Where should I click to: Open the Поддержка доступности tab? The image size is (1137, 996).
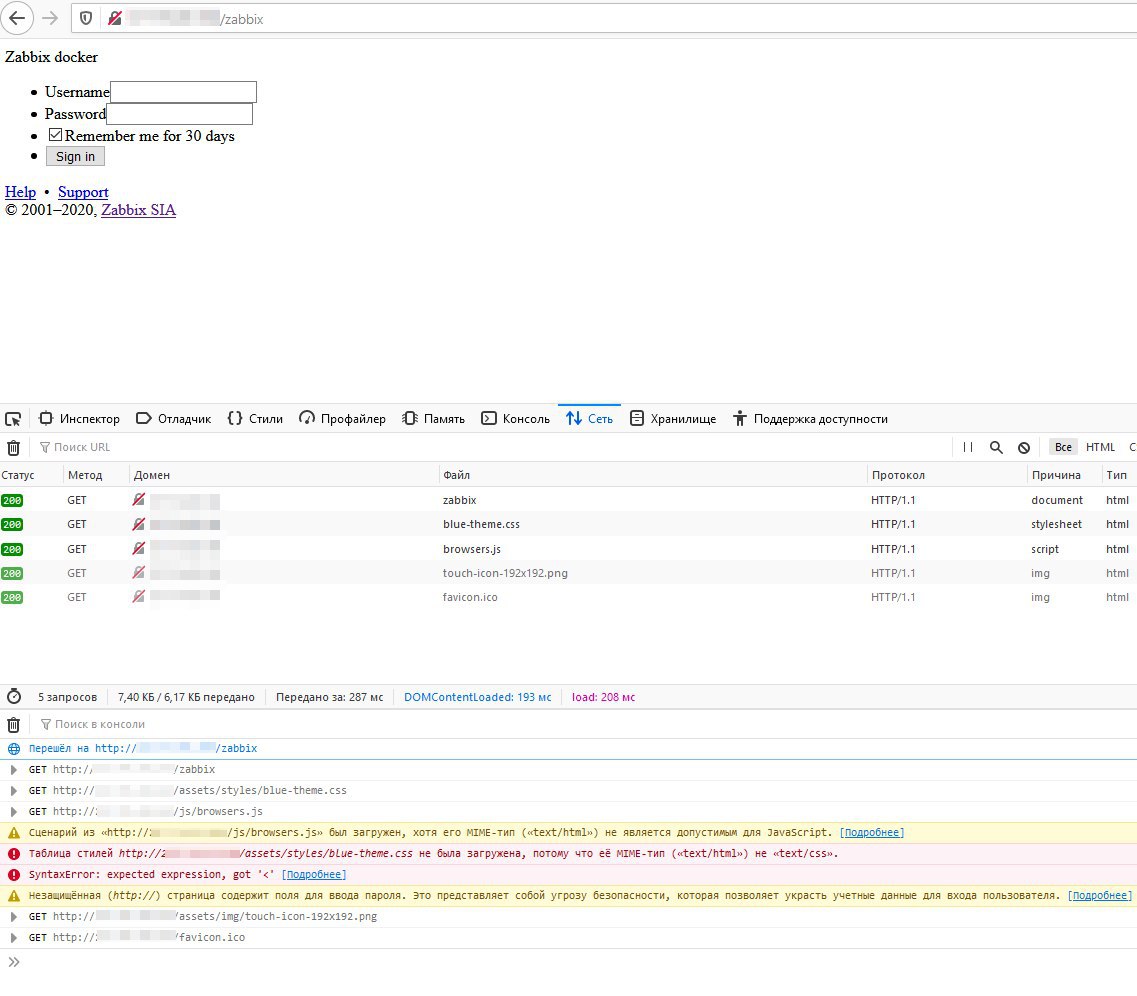pyautogui.click(x=810, y=419)
